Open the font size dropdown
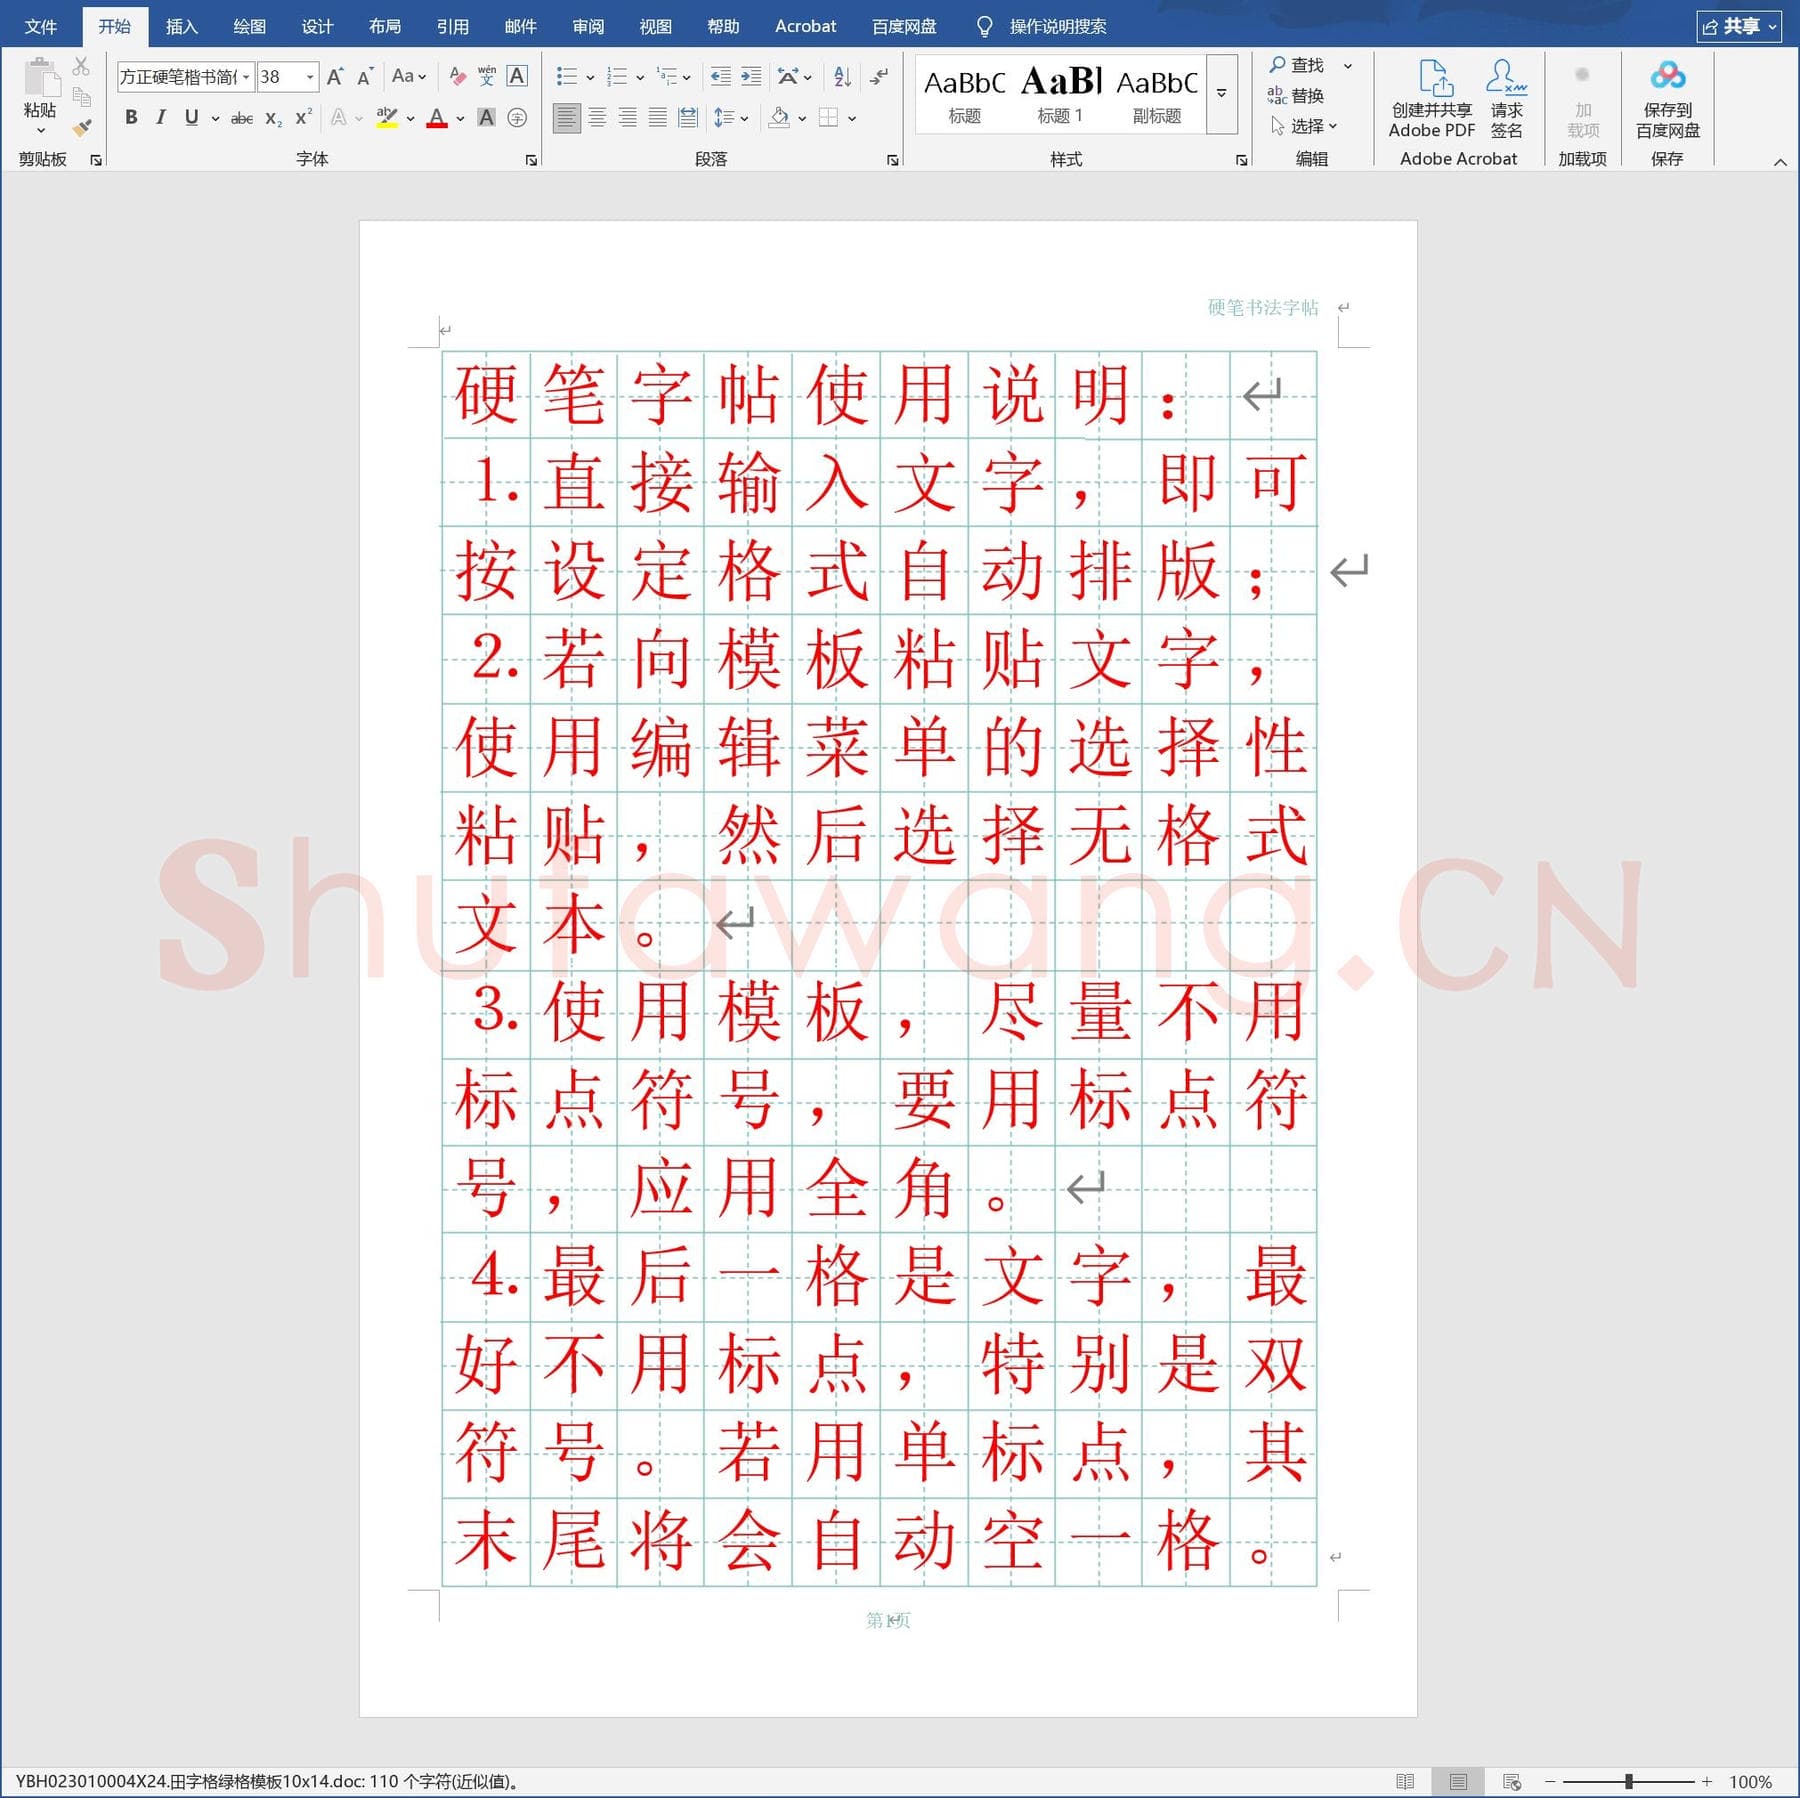1800x1798 pixels. click(310, 77)
